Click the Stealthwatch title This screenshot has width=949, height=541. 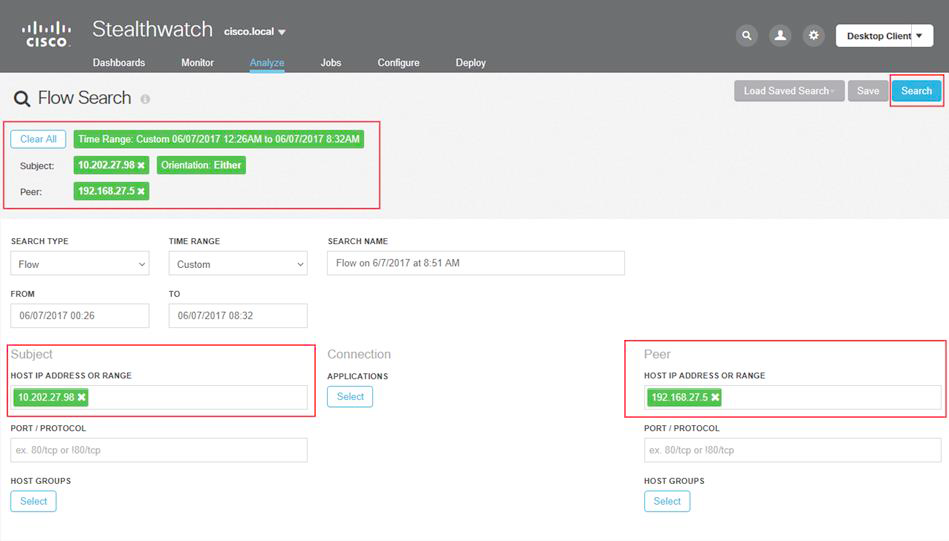[x=153, y=30]
